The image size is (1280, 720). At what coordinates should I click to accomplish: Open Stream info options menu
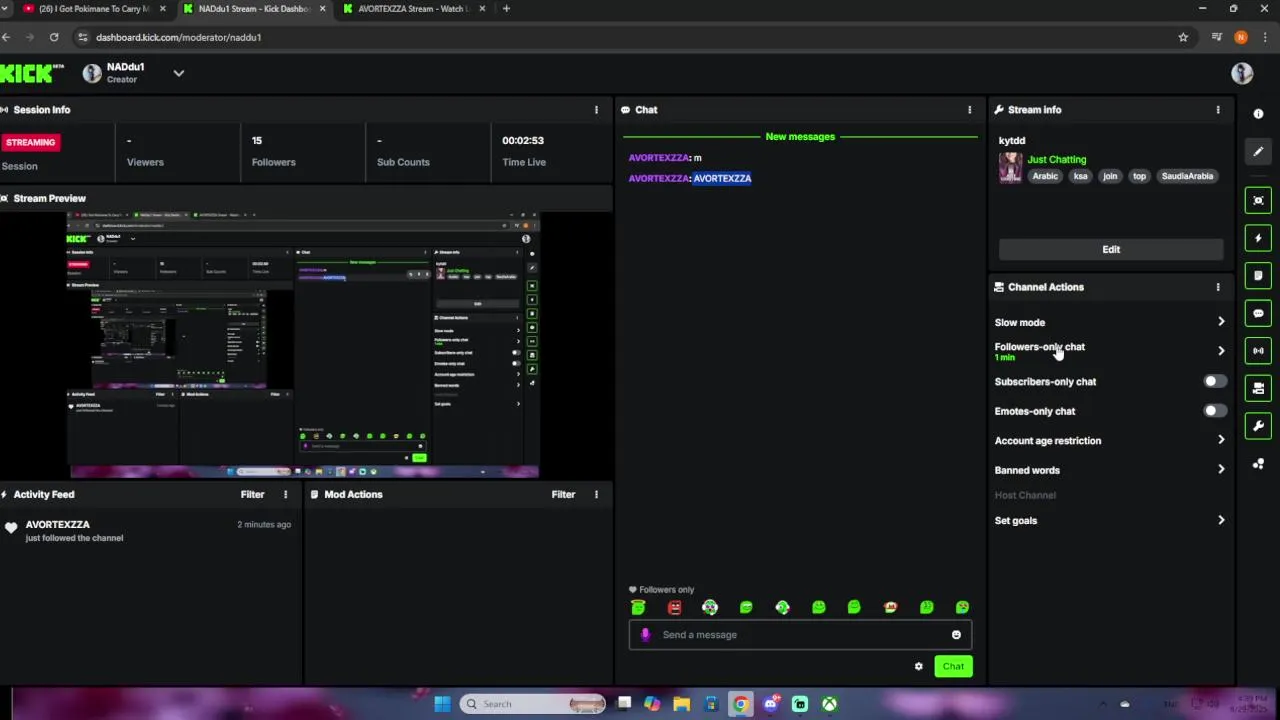click(1217, 110)
